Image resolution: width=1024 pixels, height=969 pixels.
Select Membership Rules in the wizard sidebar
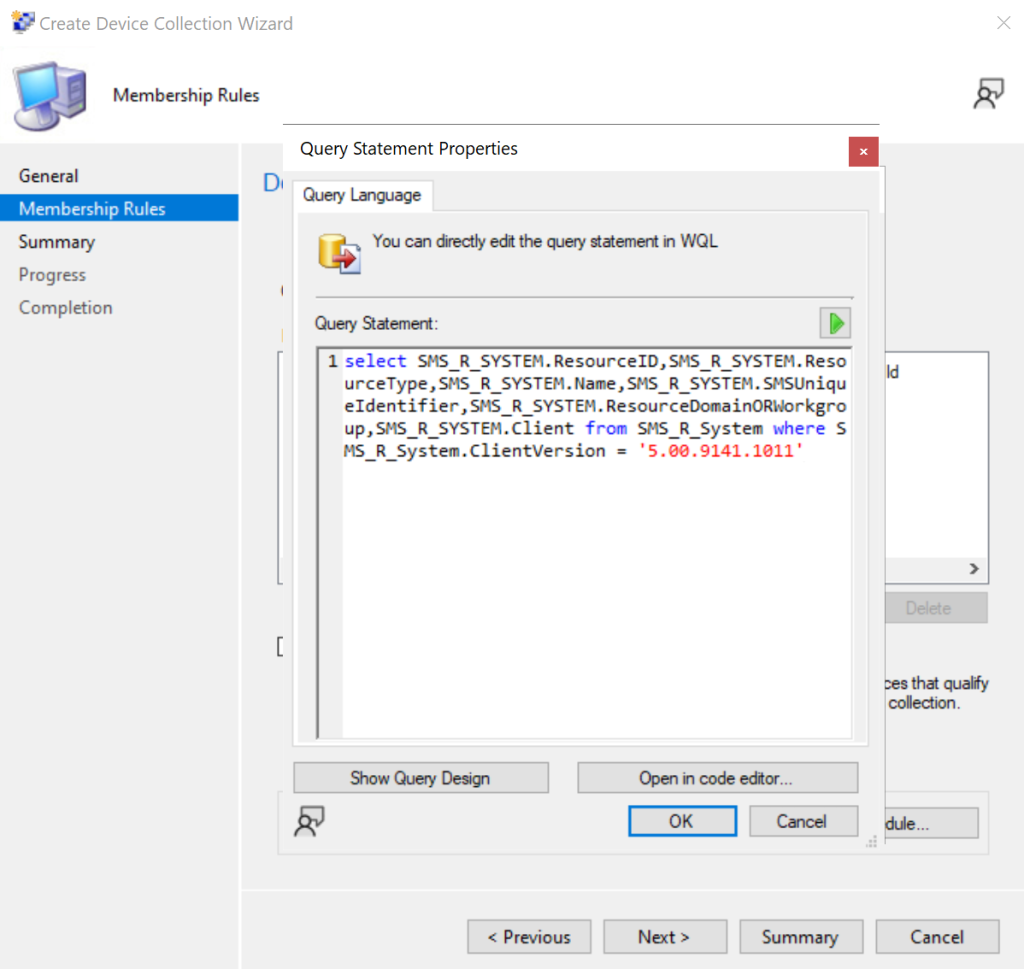point(119,208)
